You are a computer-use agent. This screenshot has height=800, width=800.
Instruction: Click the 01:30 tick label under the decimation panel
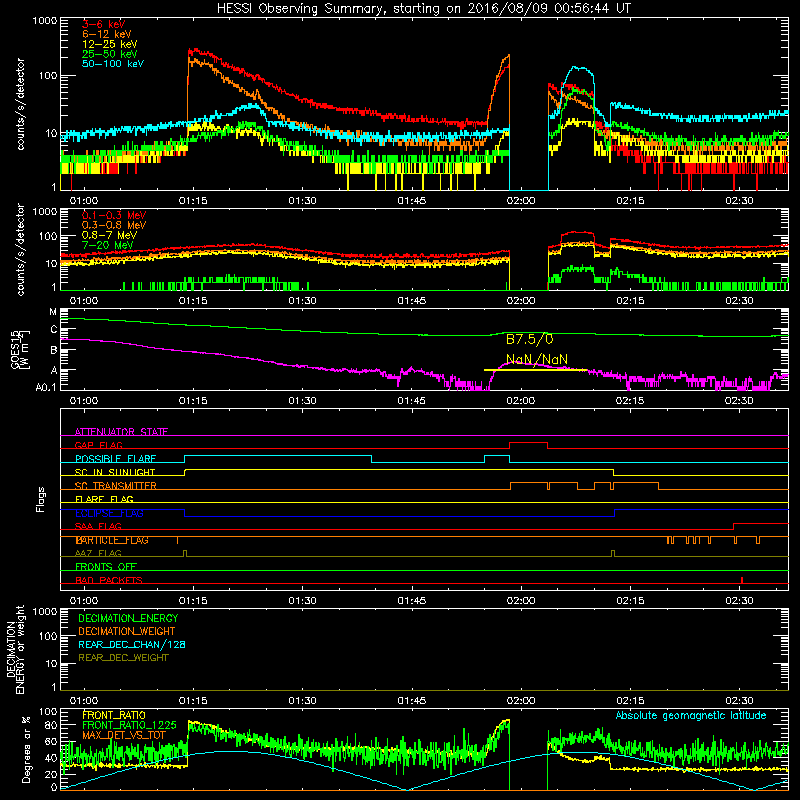pos(302,701)
